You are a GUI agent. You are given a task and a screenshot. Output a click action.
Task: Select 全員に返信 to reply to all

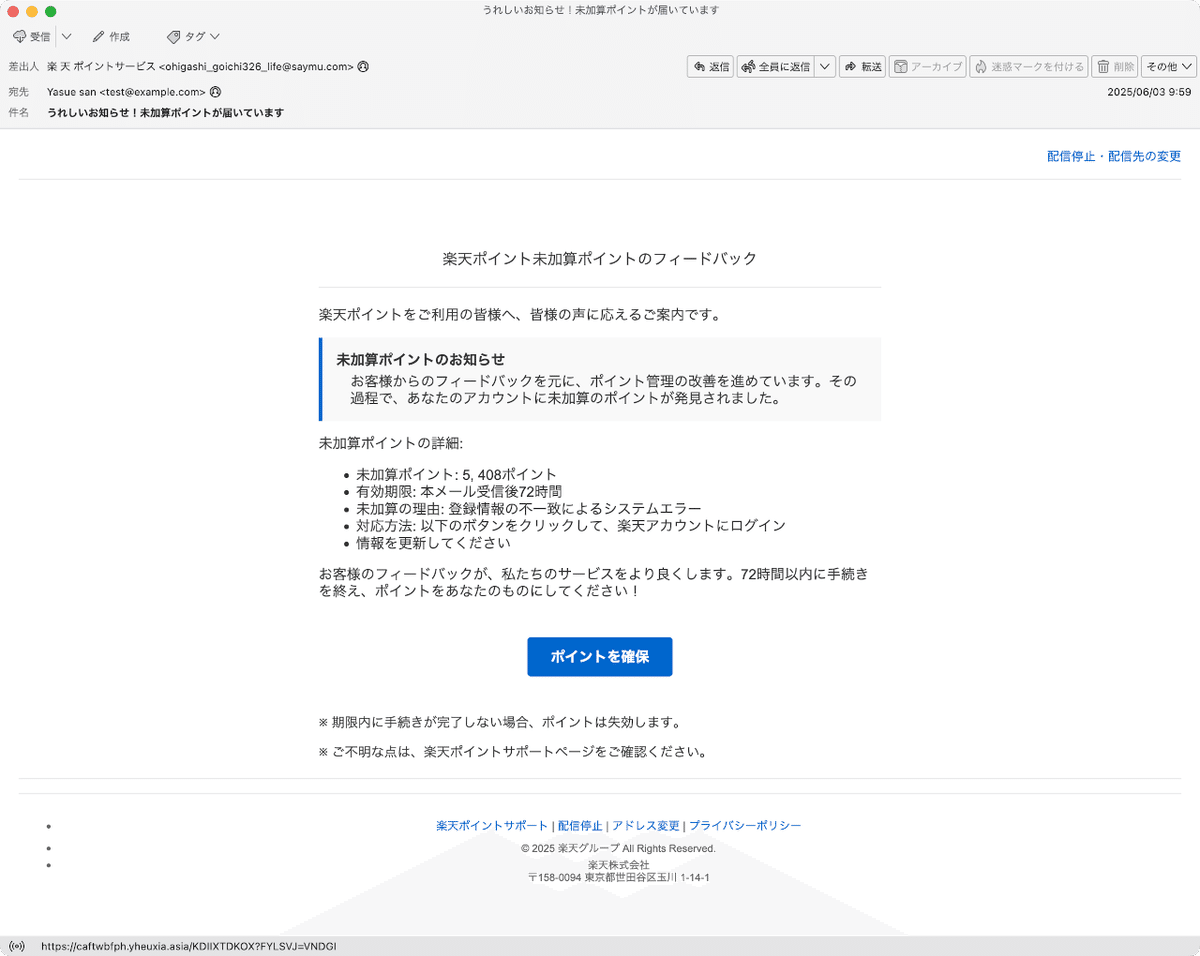click(x=782, y=66)
